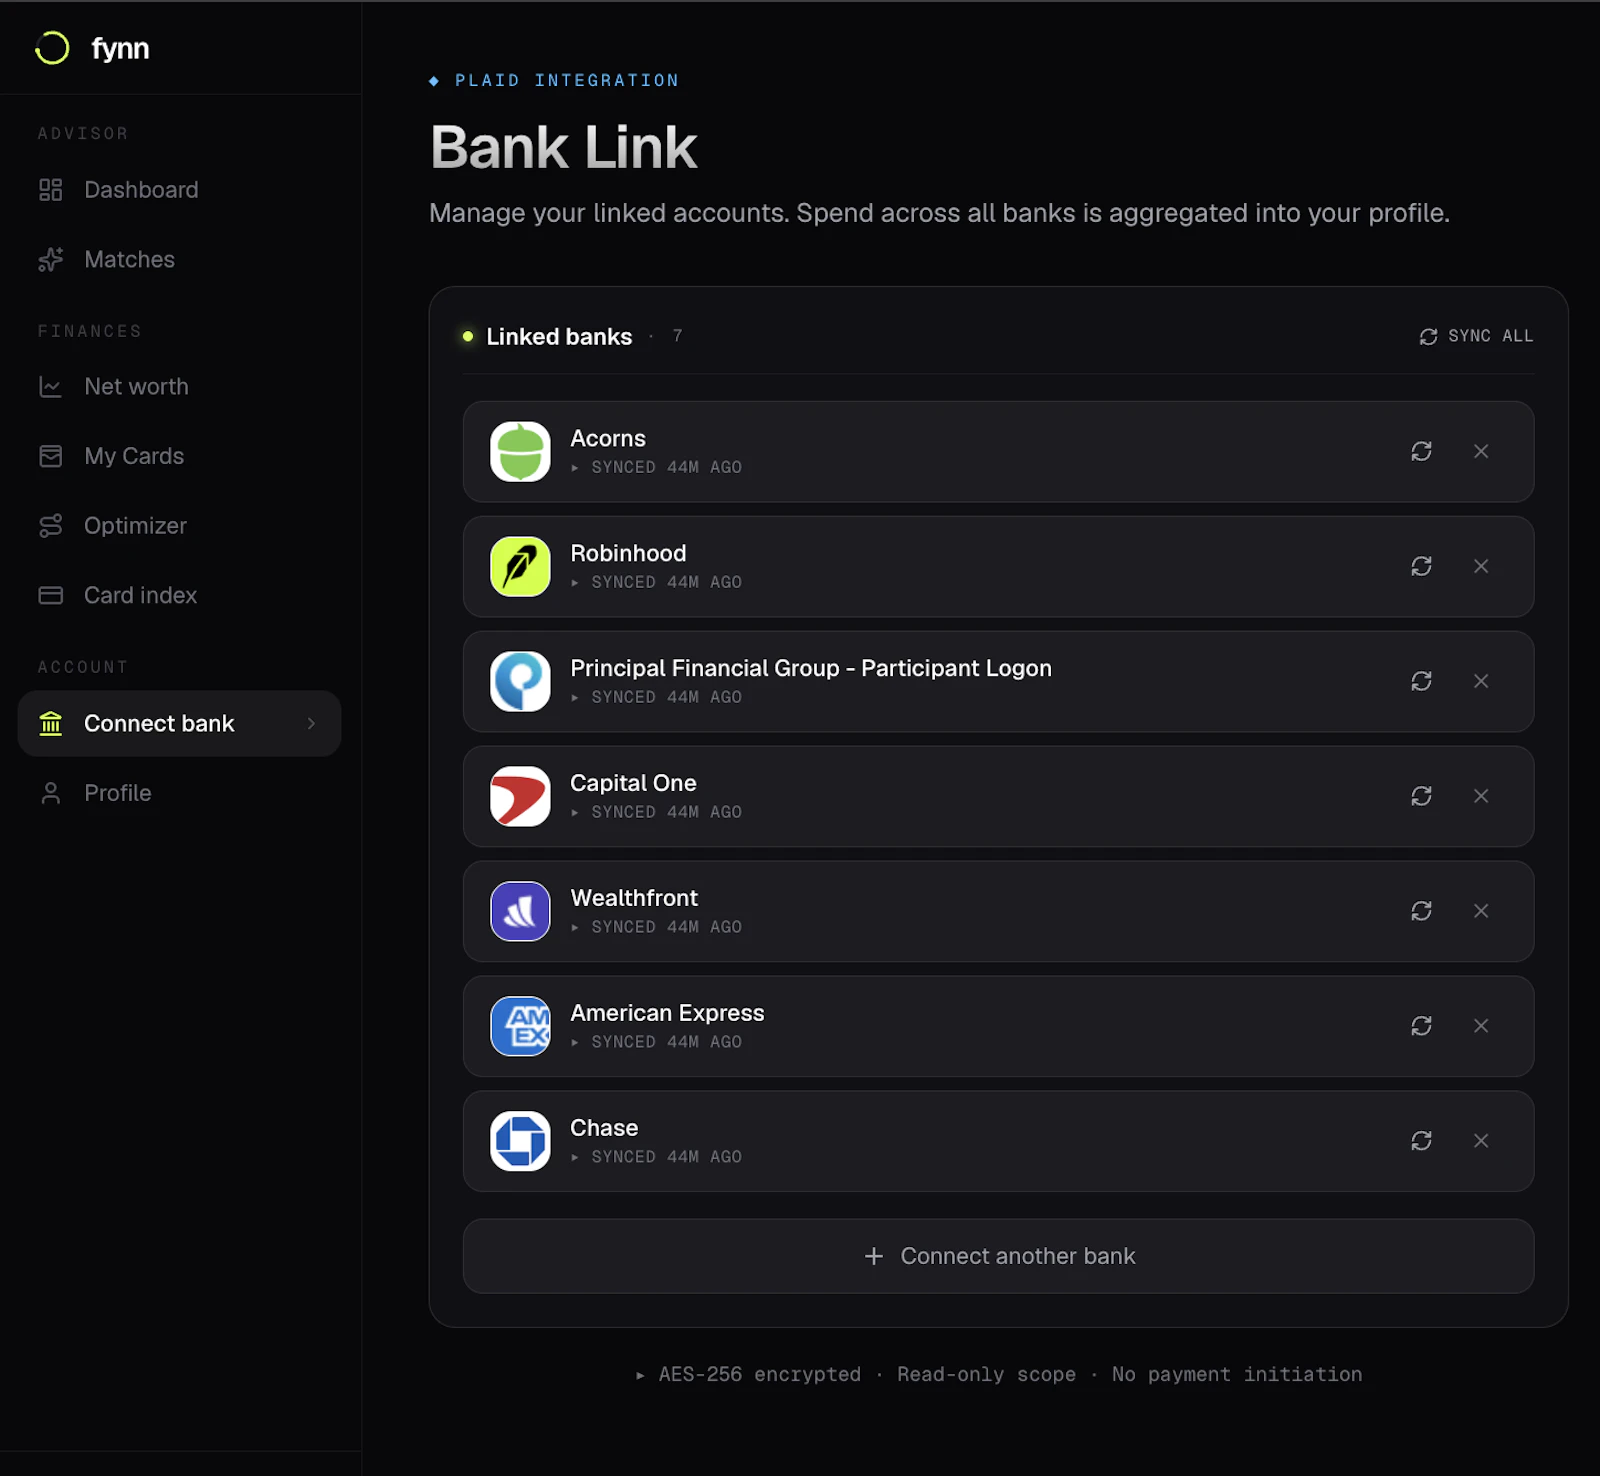Click the Connect bank building icon

(x=51, y=723)
